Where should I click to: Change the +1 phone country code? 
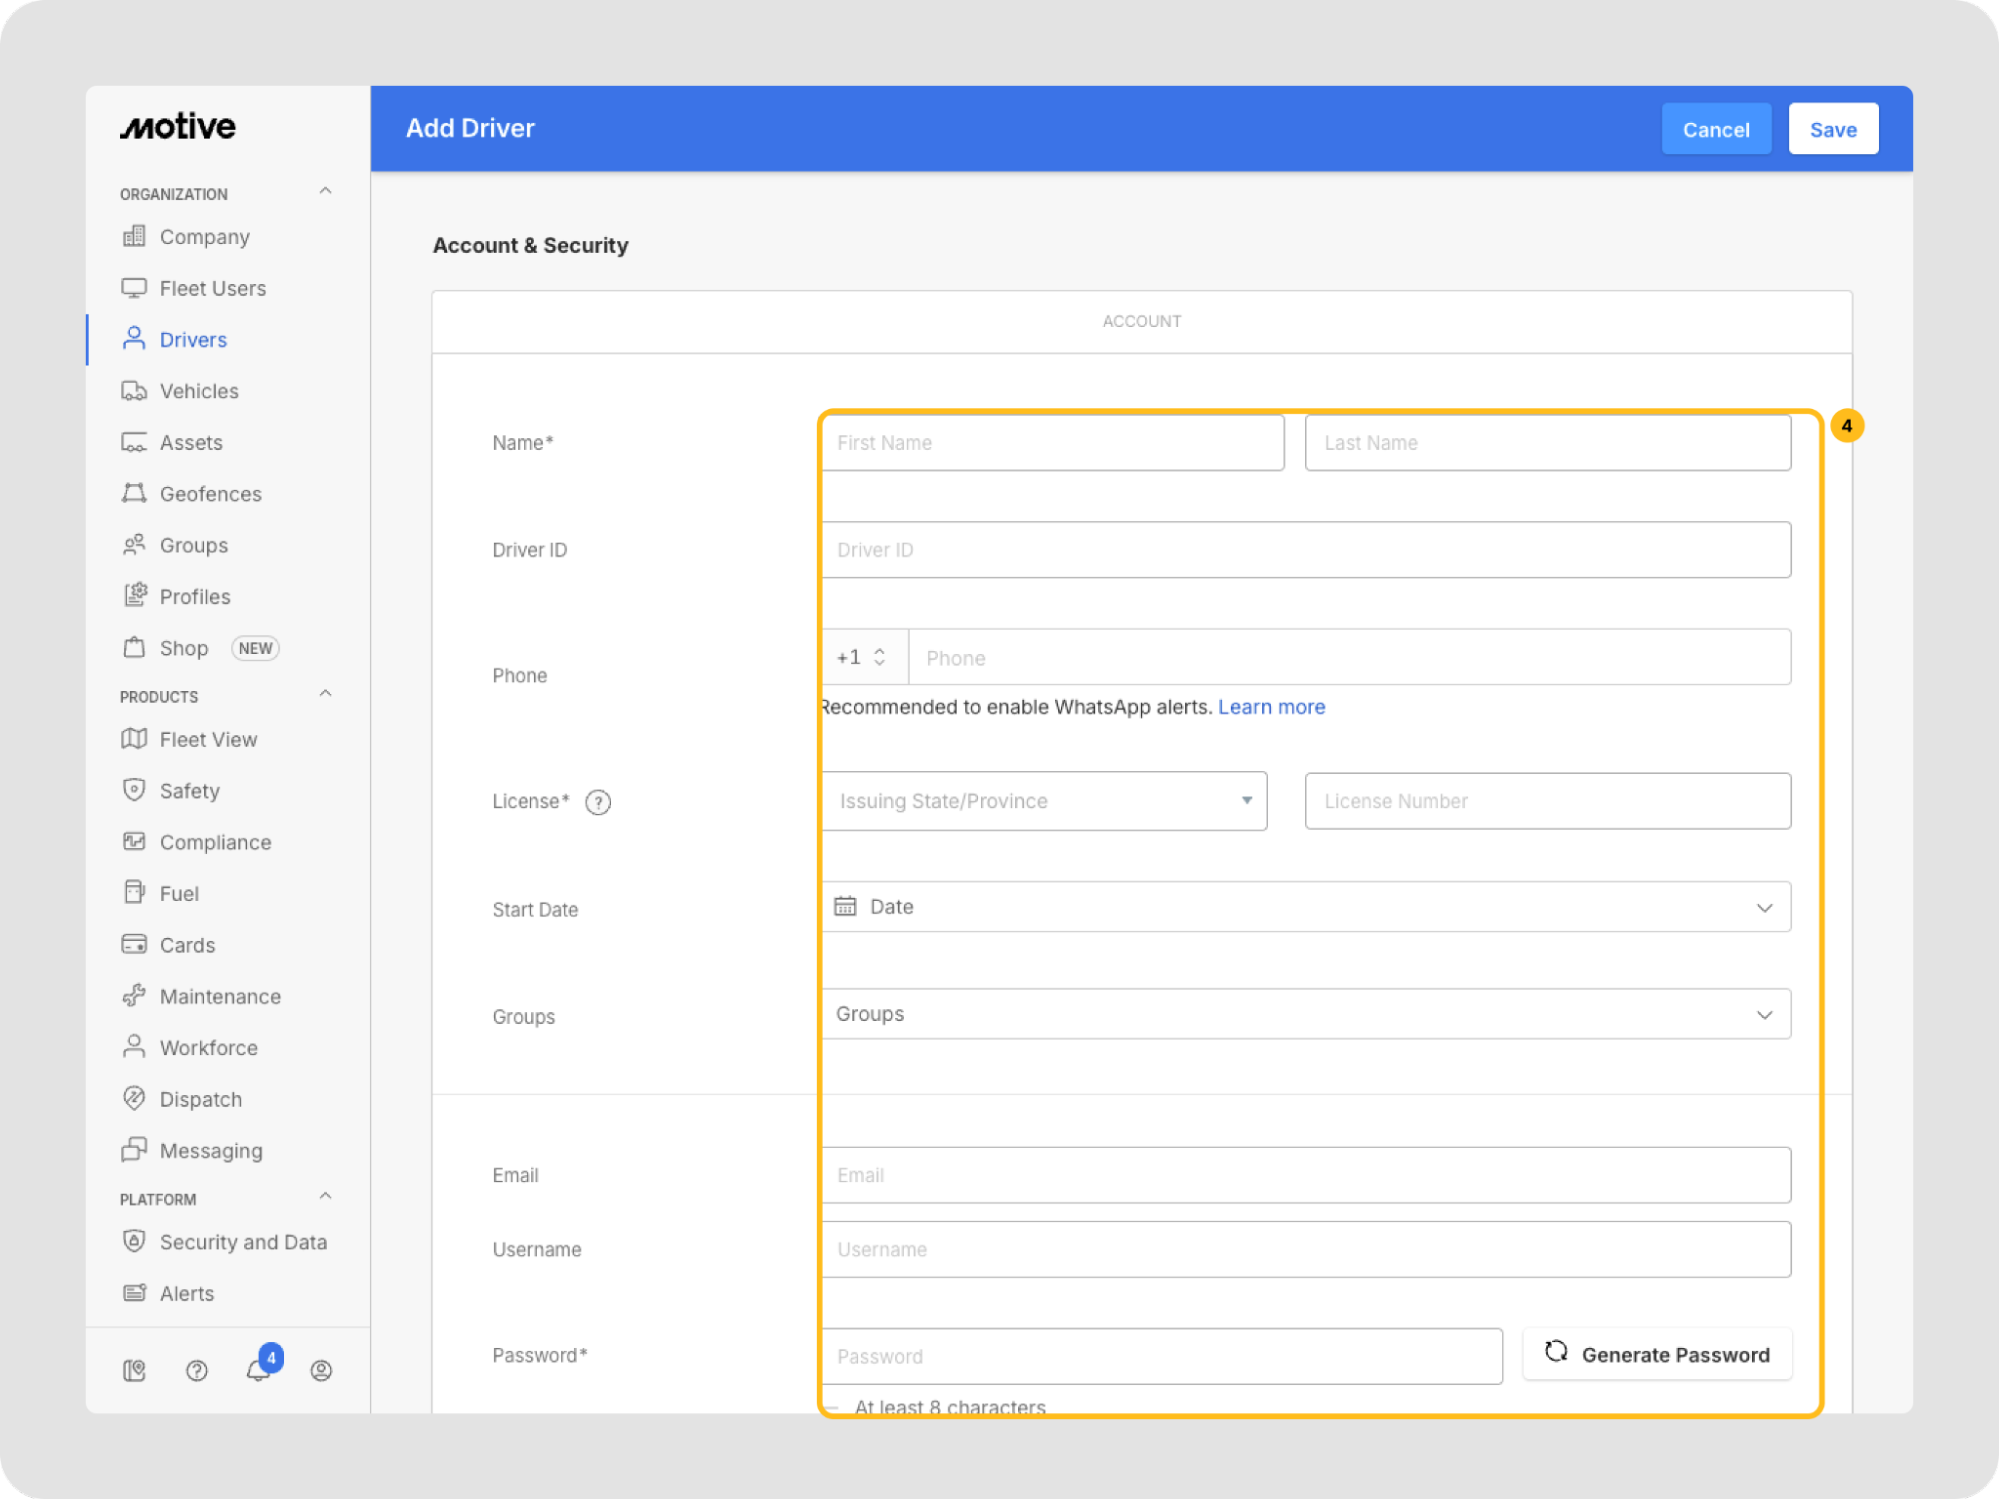862,657
